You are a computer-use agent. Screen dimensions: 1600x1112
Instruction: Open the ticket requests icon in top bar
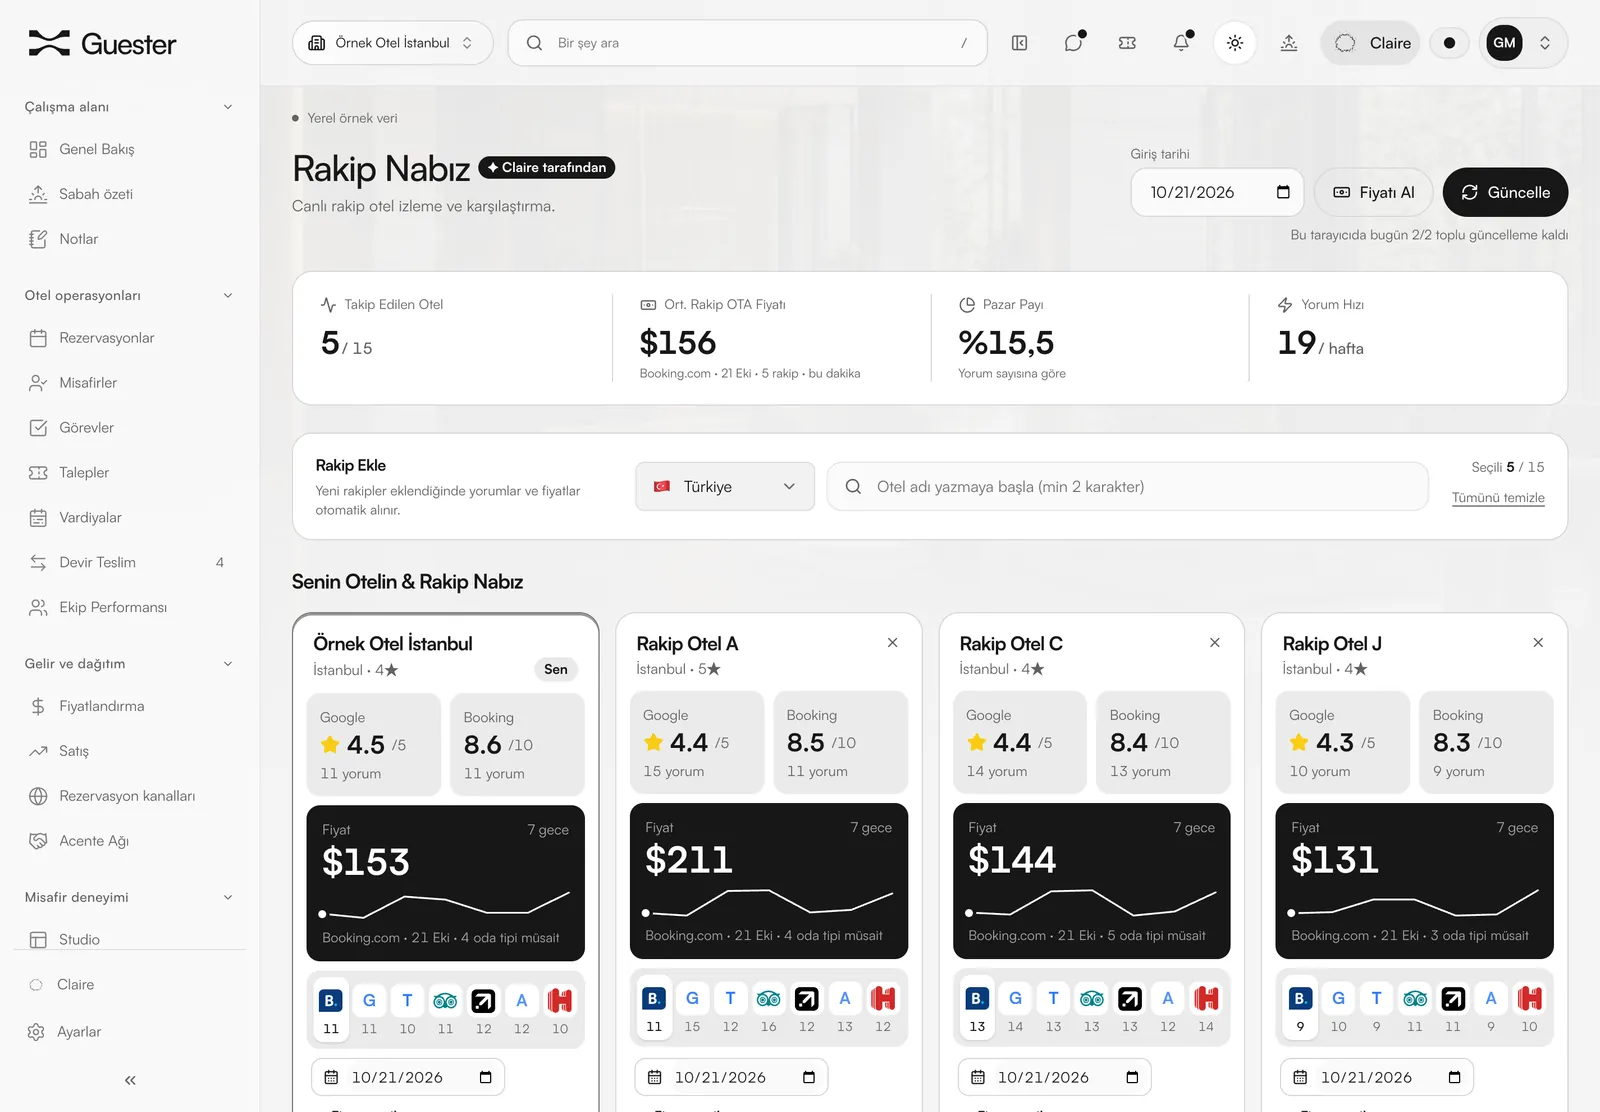point(1127,43)
